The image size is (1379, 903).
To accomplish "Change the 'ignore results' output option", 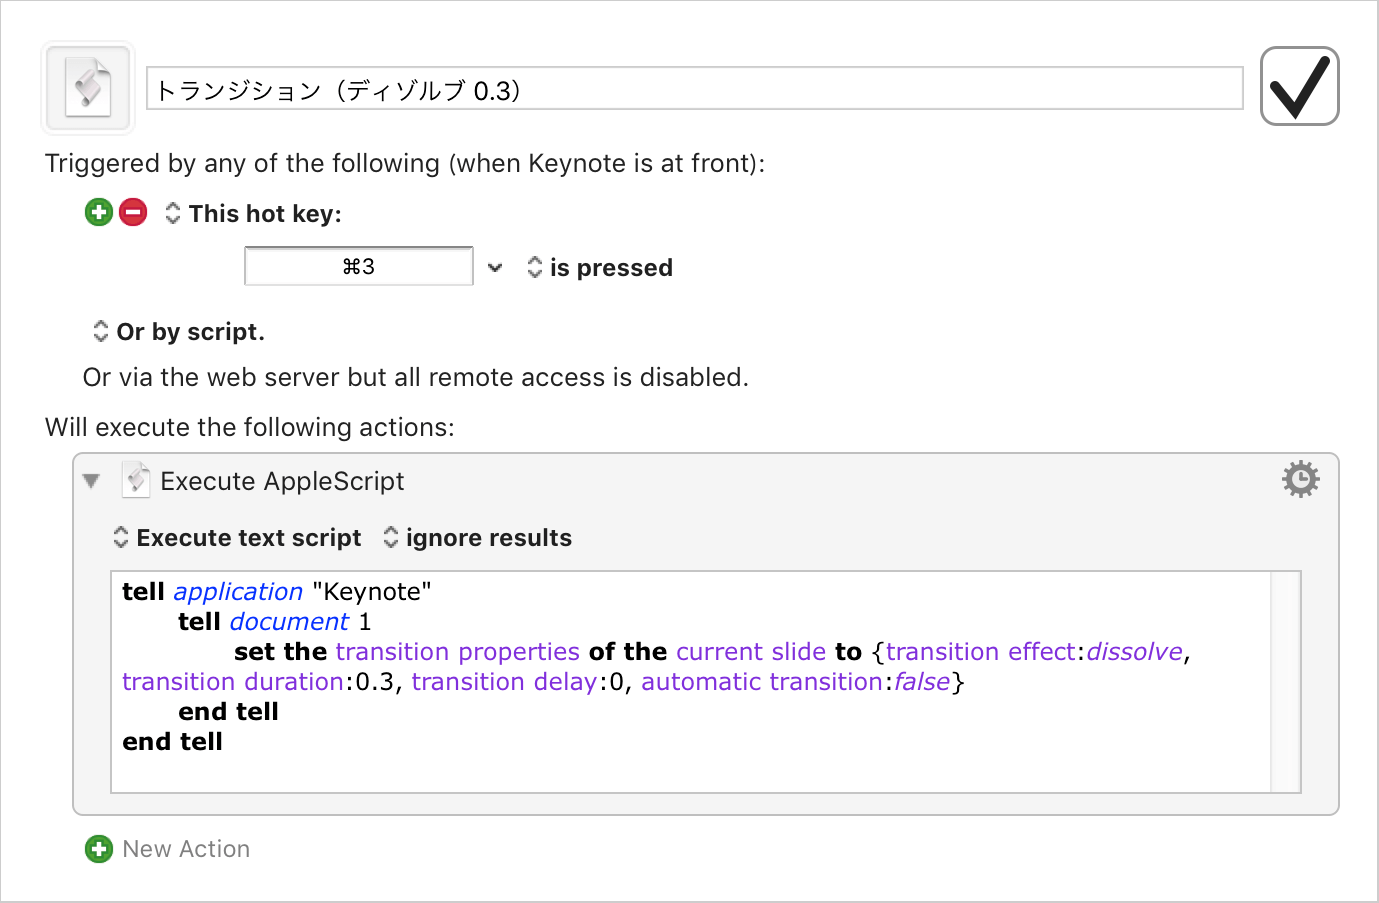I will pyautogui.click(x=478, y=538).
